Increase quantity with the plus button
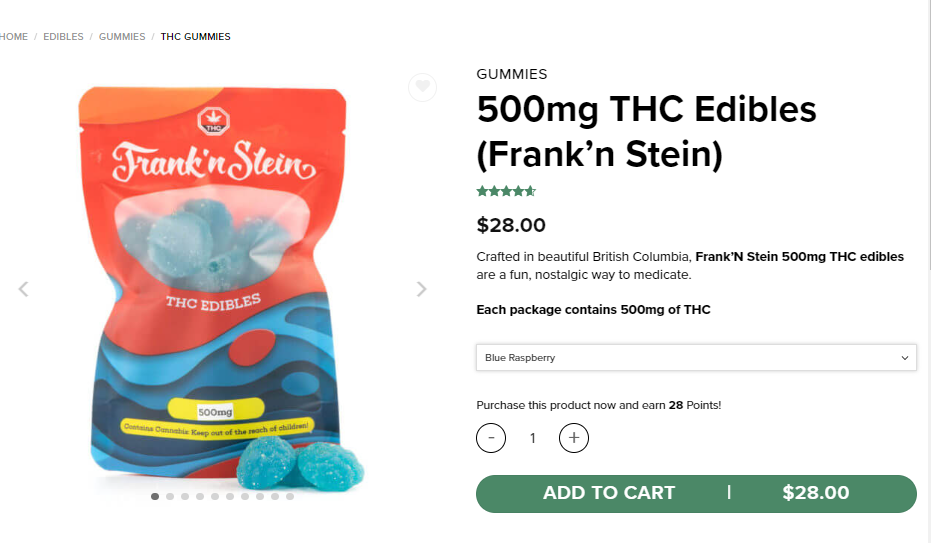The width and height of the screenshot is (931, 543). pos(574,438)
